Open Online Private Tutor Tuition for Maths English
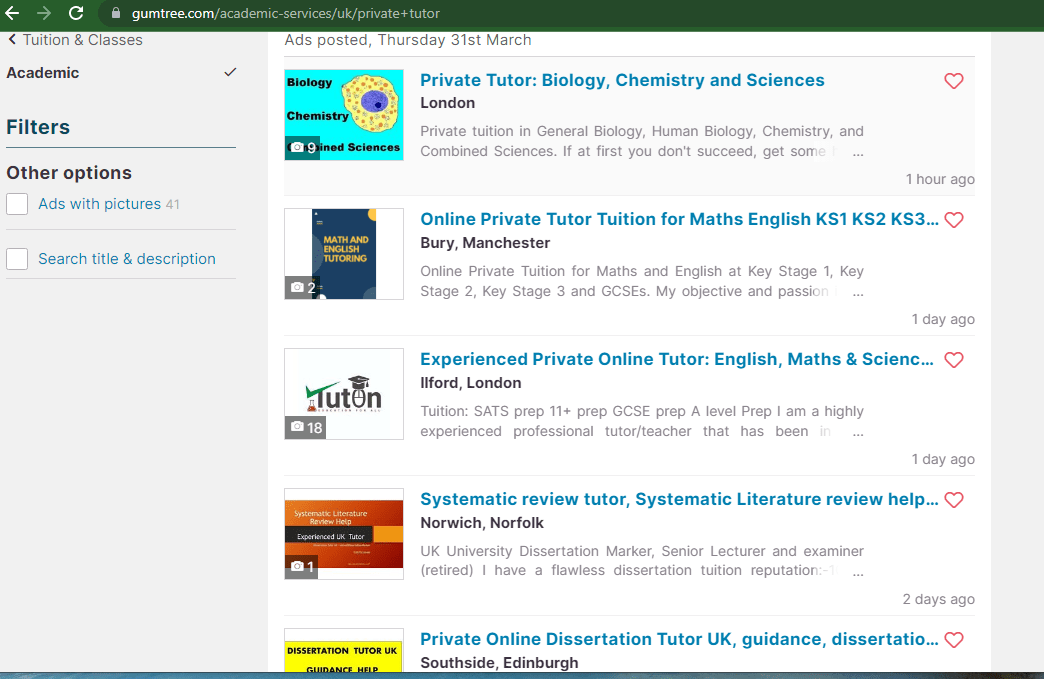The height and width of the screenshot is (679, 1044). pos(679,219)
